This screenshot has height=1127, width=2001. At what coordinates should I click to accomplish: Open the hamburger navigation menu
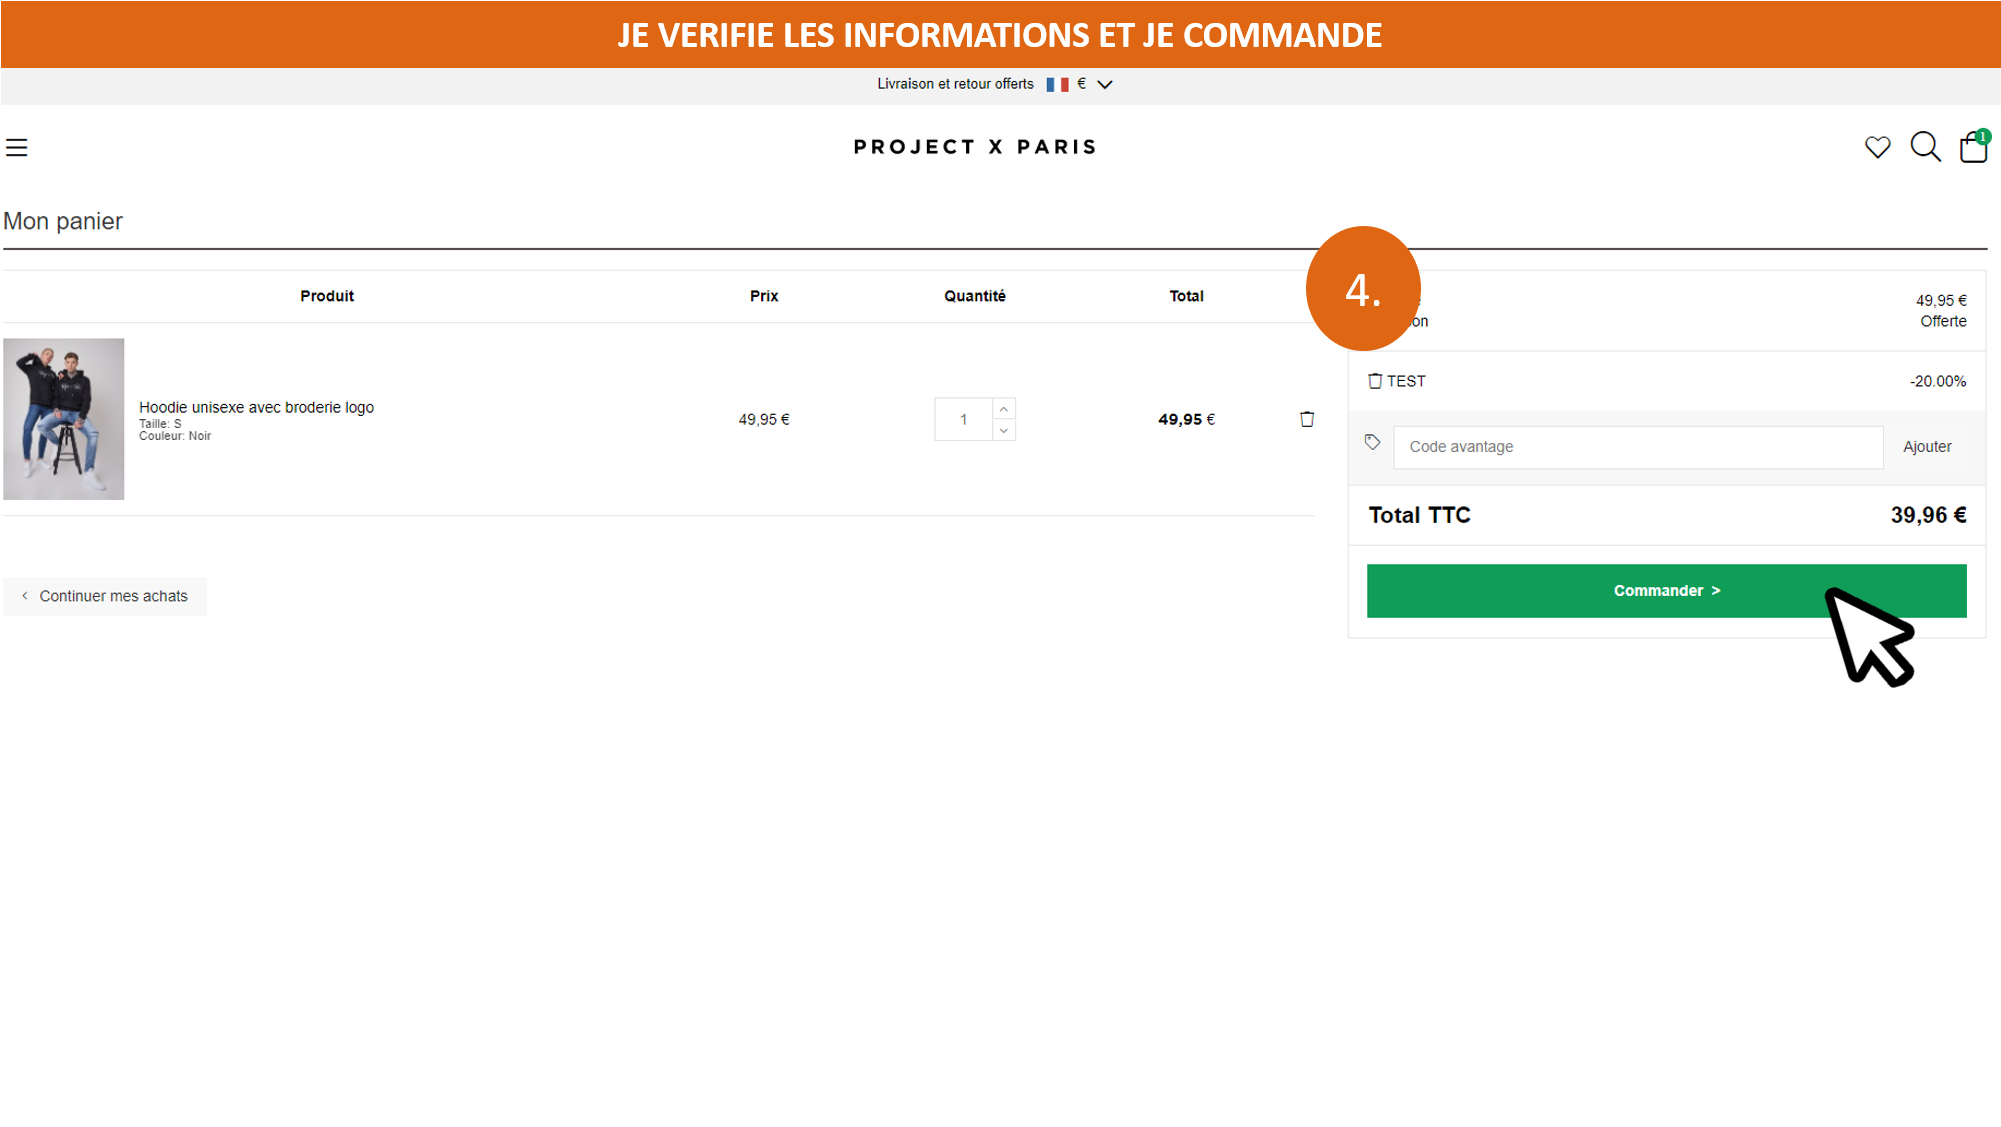tap(17, 148)
